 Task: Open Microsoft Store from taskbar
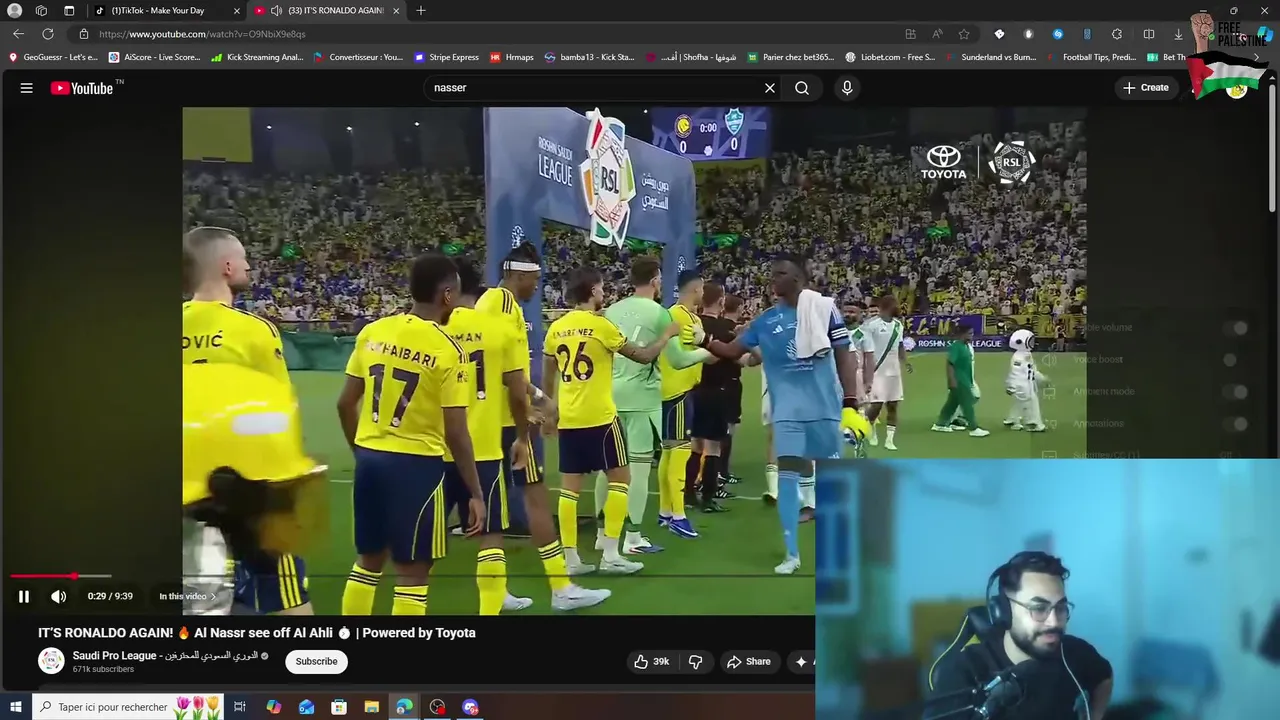pos(339,707)
